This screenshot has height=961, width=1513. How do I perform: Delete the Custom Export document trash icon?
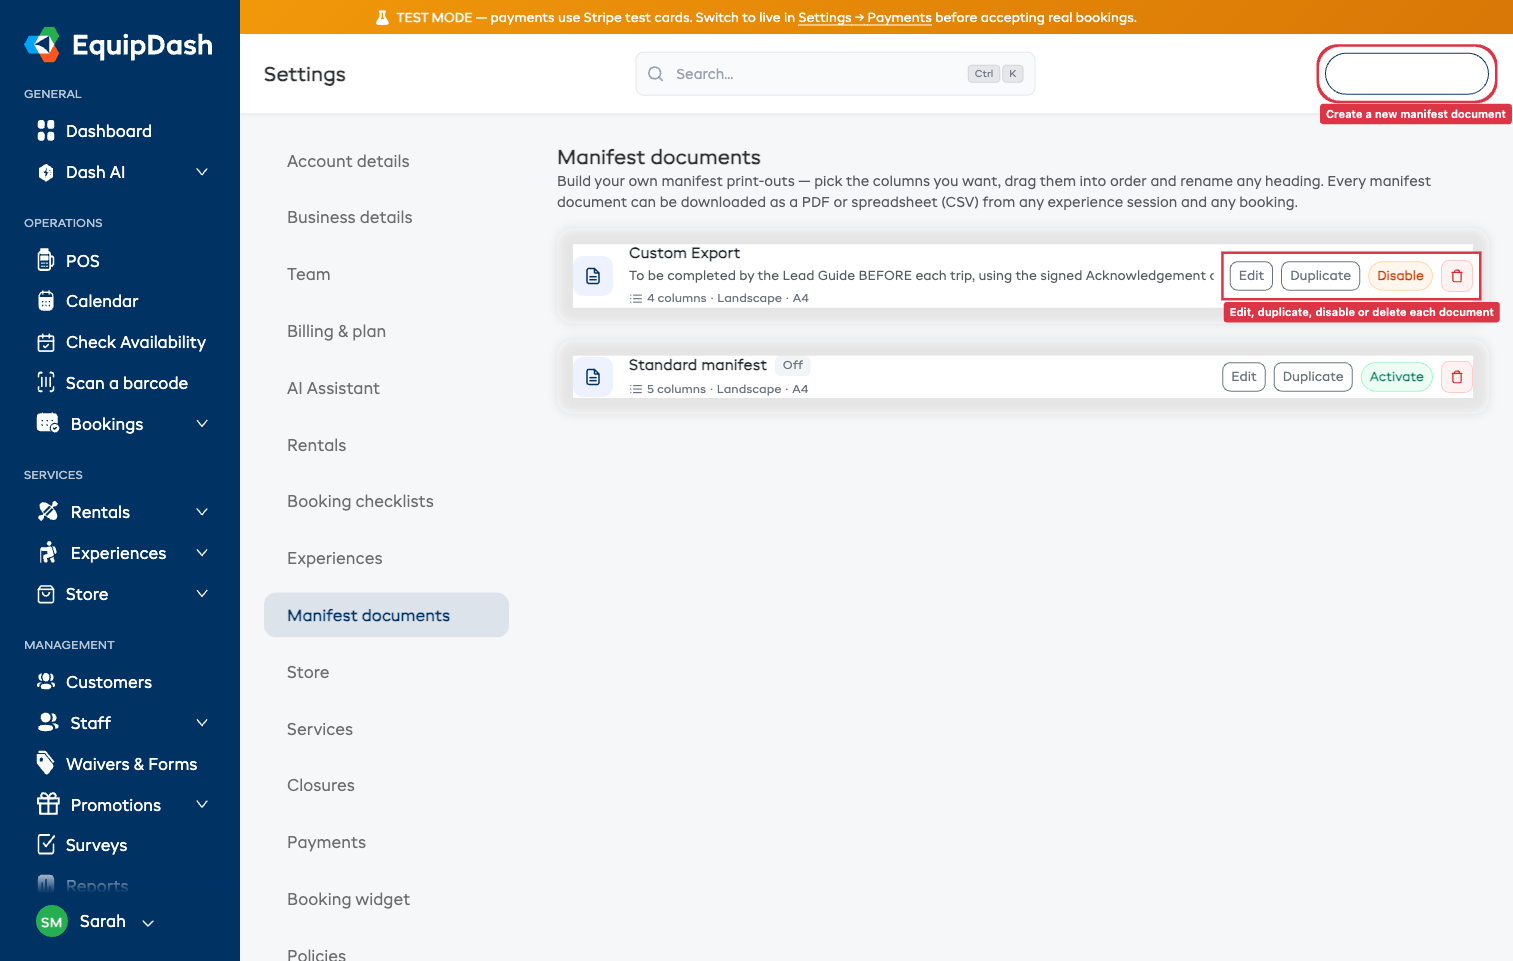point(1457,276)
